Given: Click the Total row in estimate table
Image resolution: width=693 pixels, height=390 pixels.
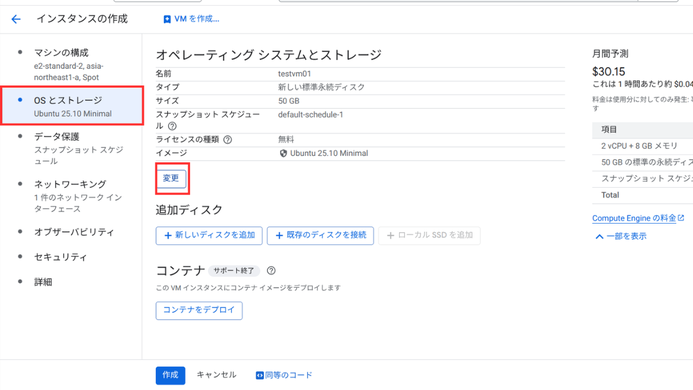Looking at the screenshot, I should (643, 195).
